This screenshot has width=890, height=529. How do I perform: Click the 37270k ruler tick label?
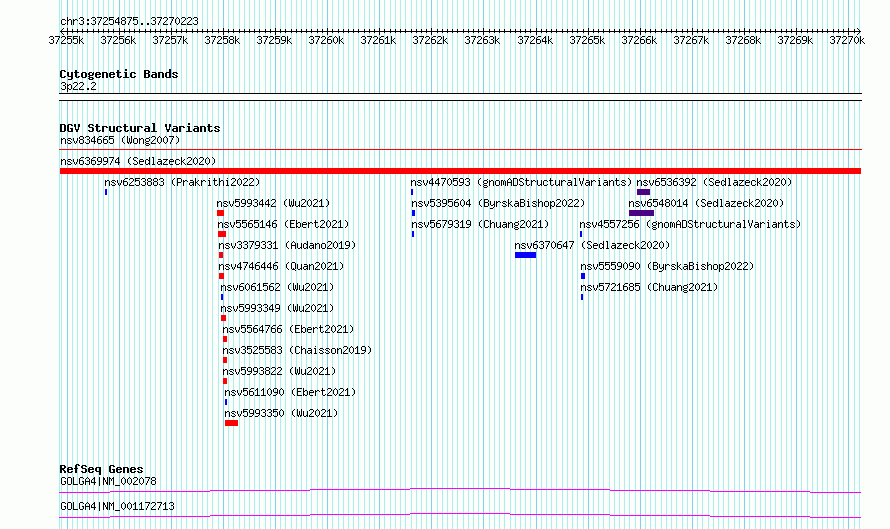[x=847, y=40]
